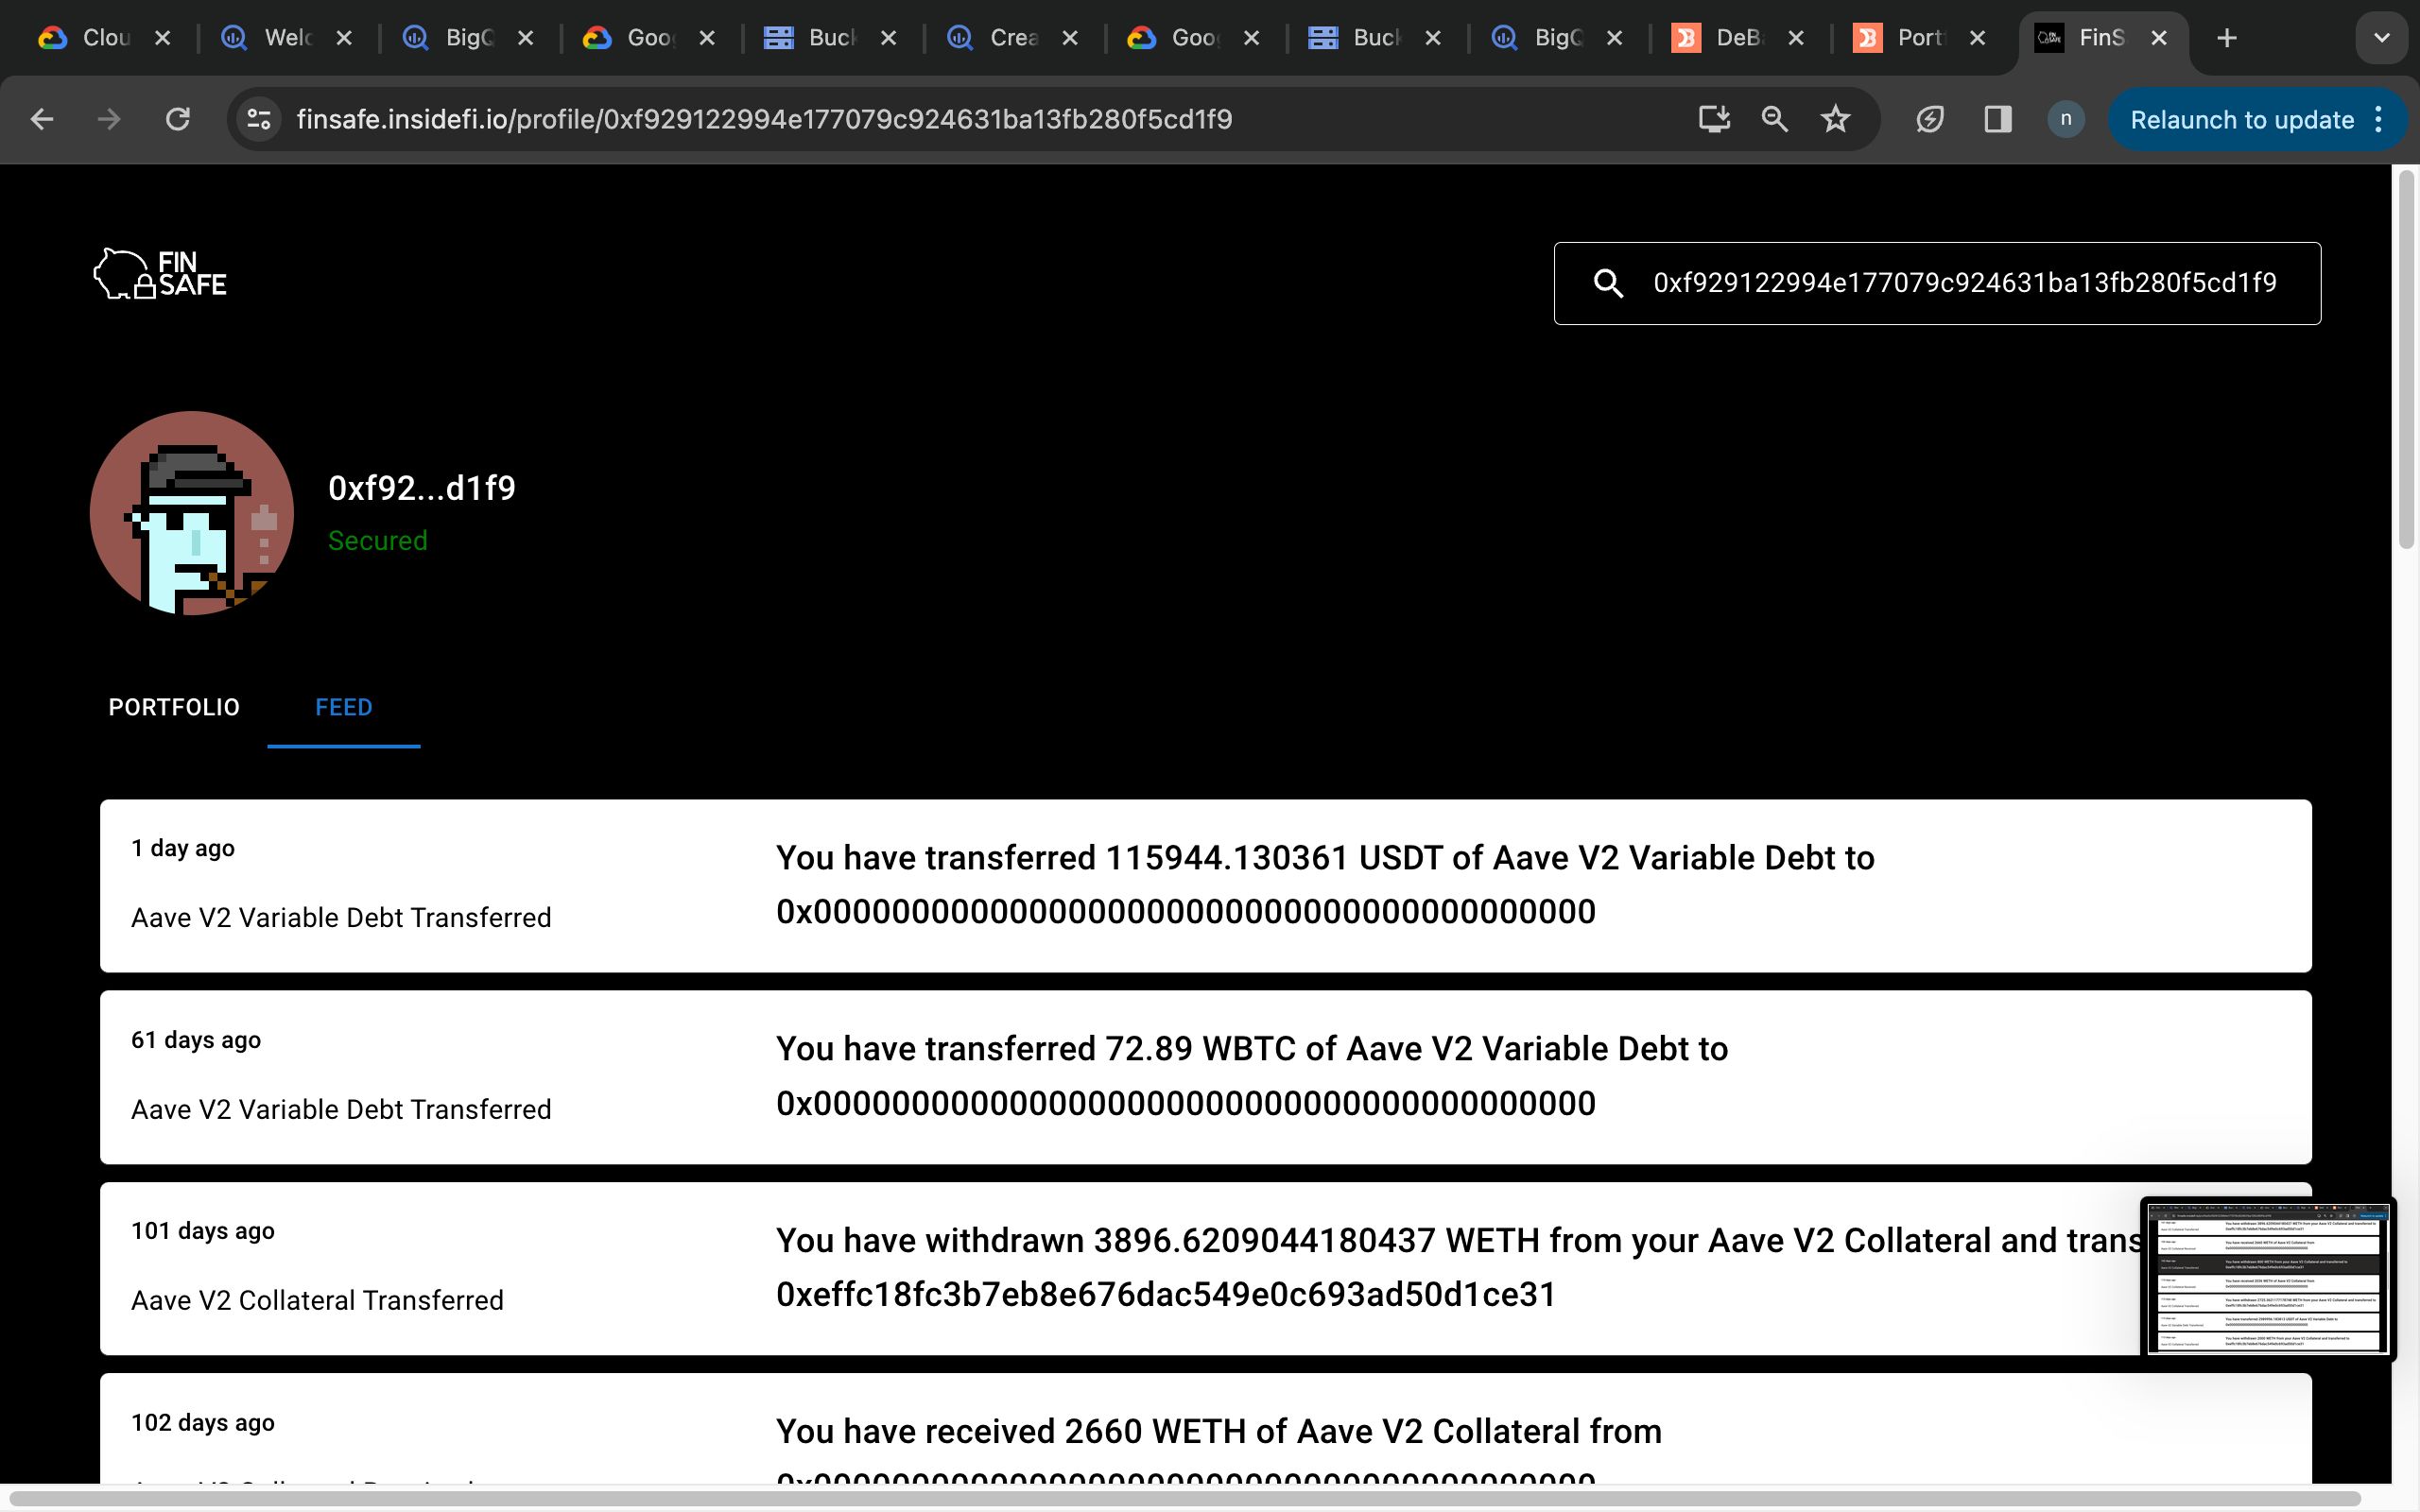Open the Chrome profile avatar 'n'
This screenshot has height=1512, width=2420.
2066,120
